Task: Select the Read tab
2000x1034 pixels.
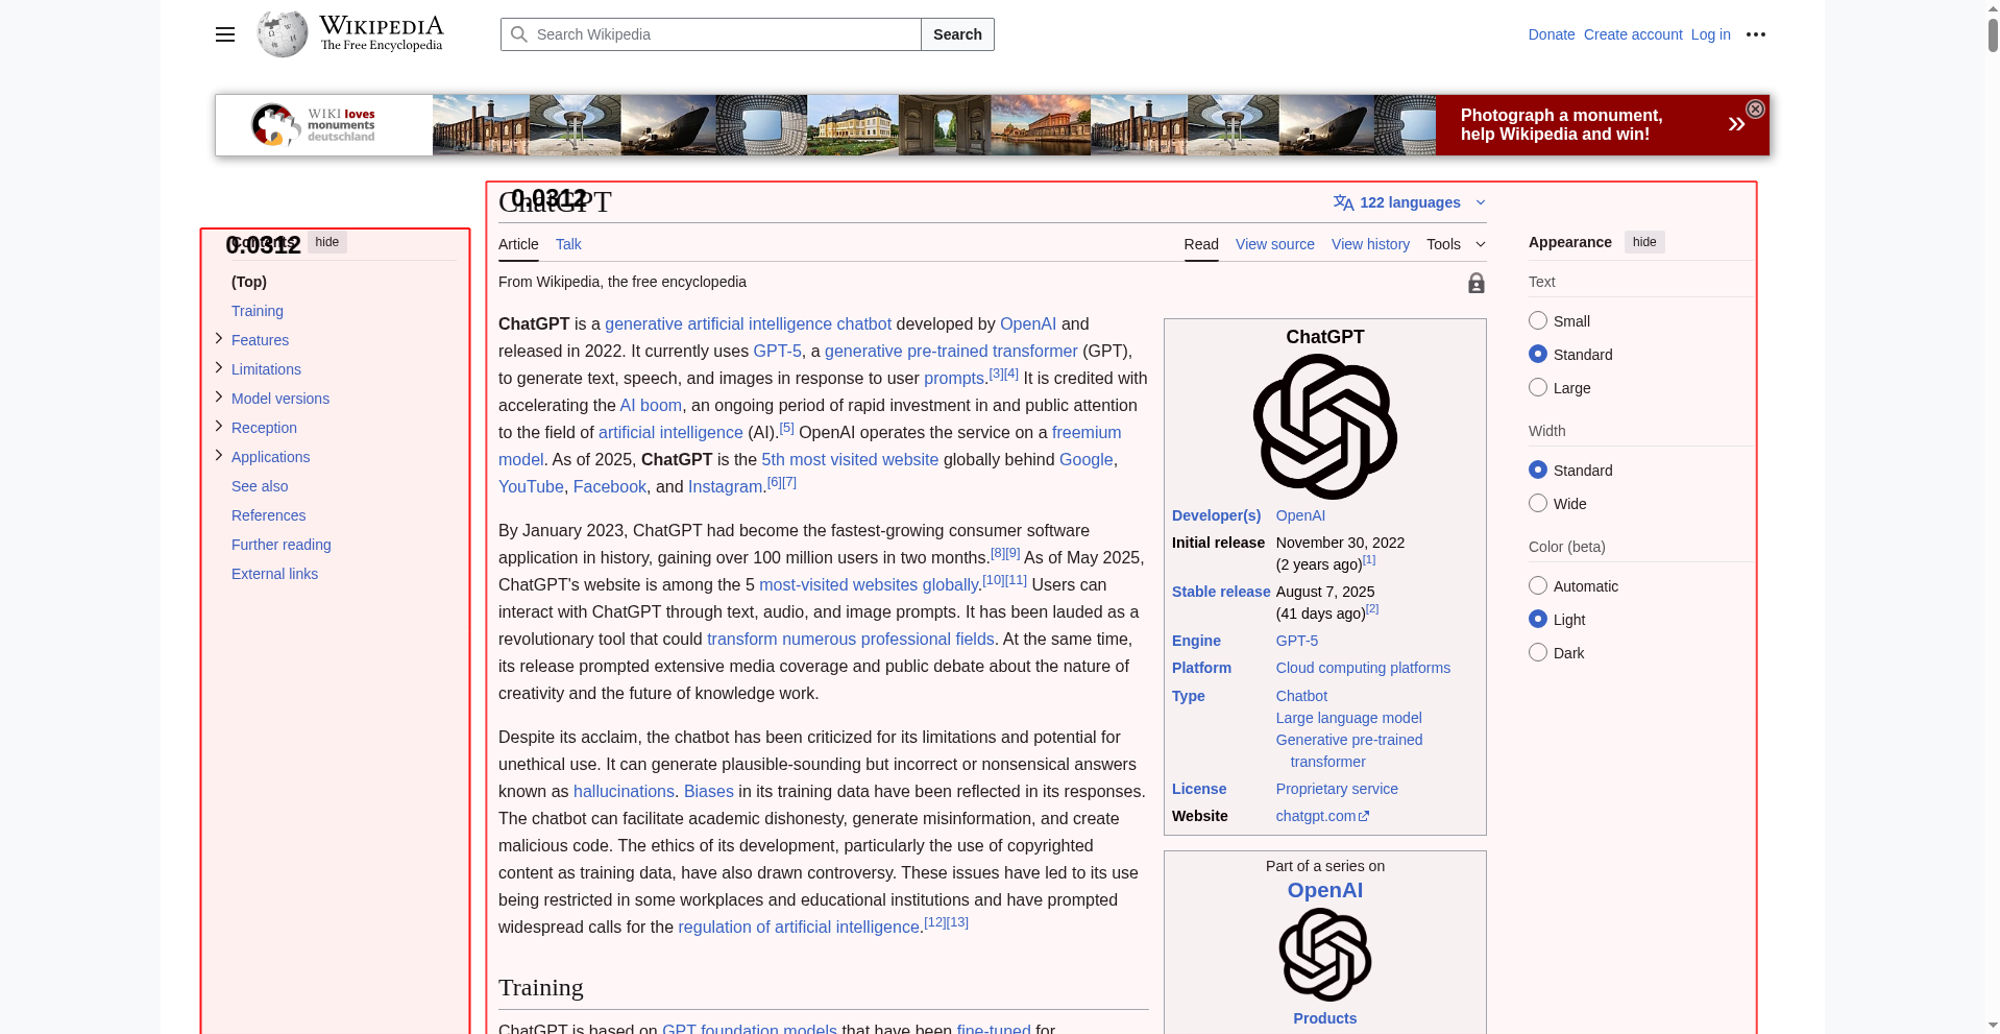Action: pos(1201,244)
